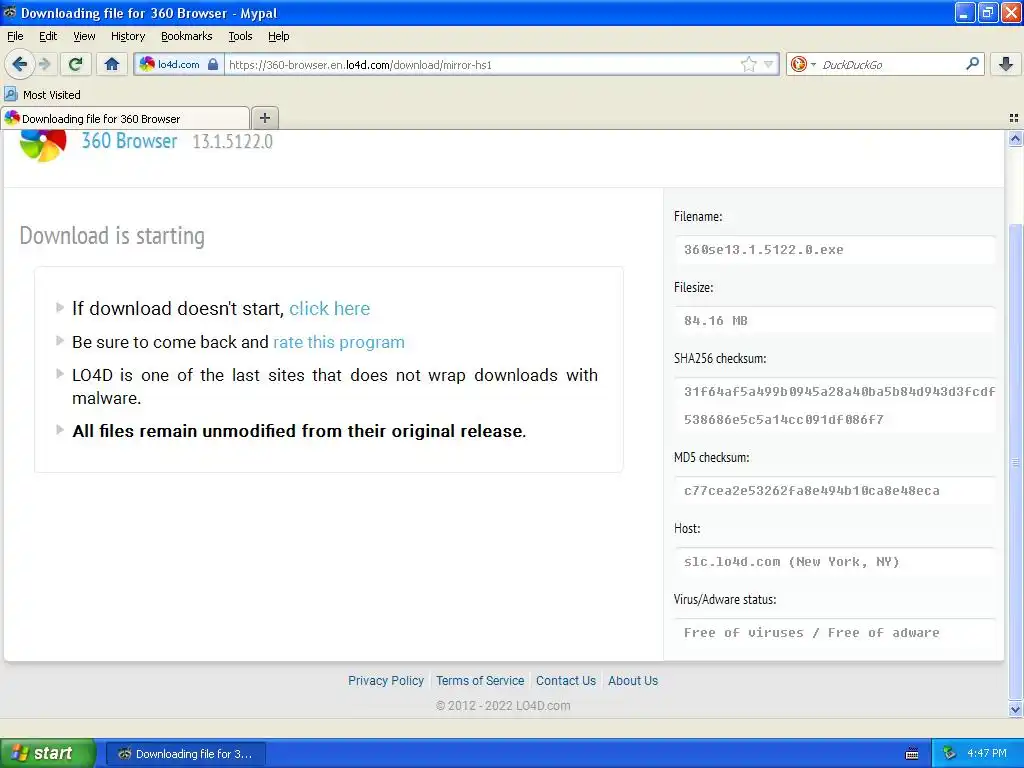Reload the current page
The height and width of the screenshot is (768, 1024).
(x=76, y=64)
